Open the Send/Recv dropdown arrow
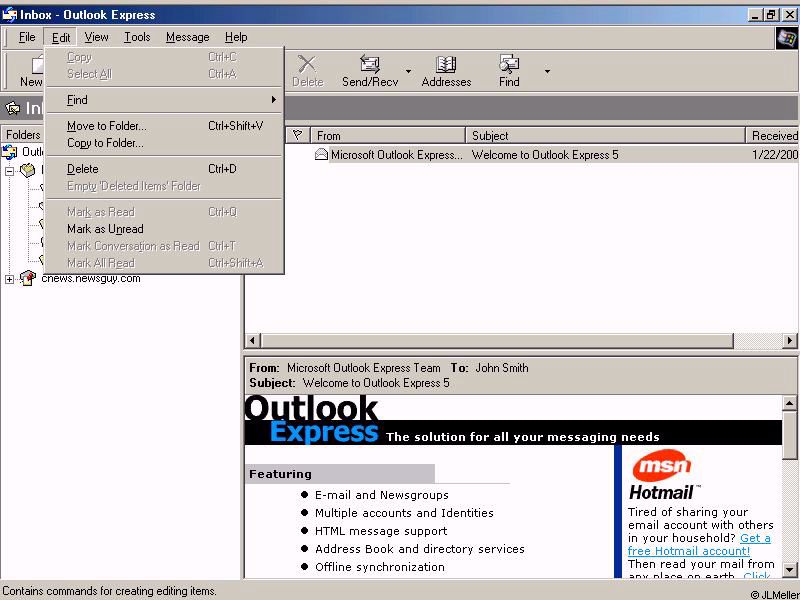Screen dimensions: 800x600 coord(408,72)
